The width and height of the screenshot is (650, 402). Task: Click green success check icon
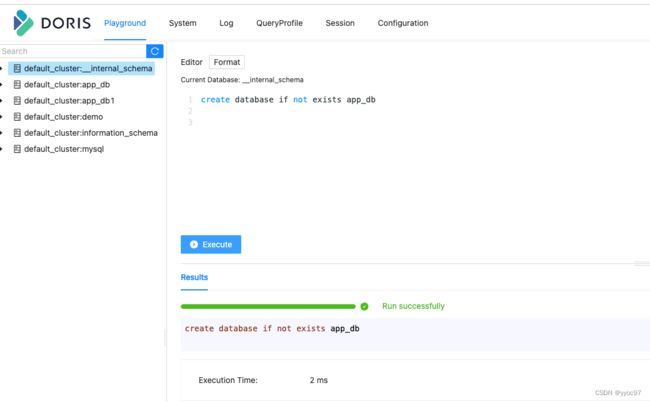click(364, 306)
